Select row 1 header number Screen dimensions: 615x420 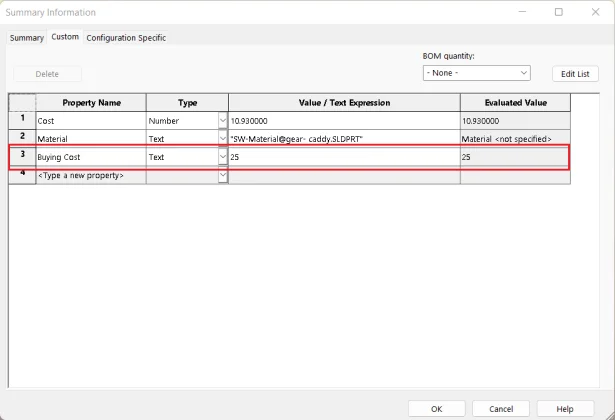(22, 120)
